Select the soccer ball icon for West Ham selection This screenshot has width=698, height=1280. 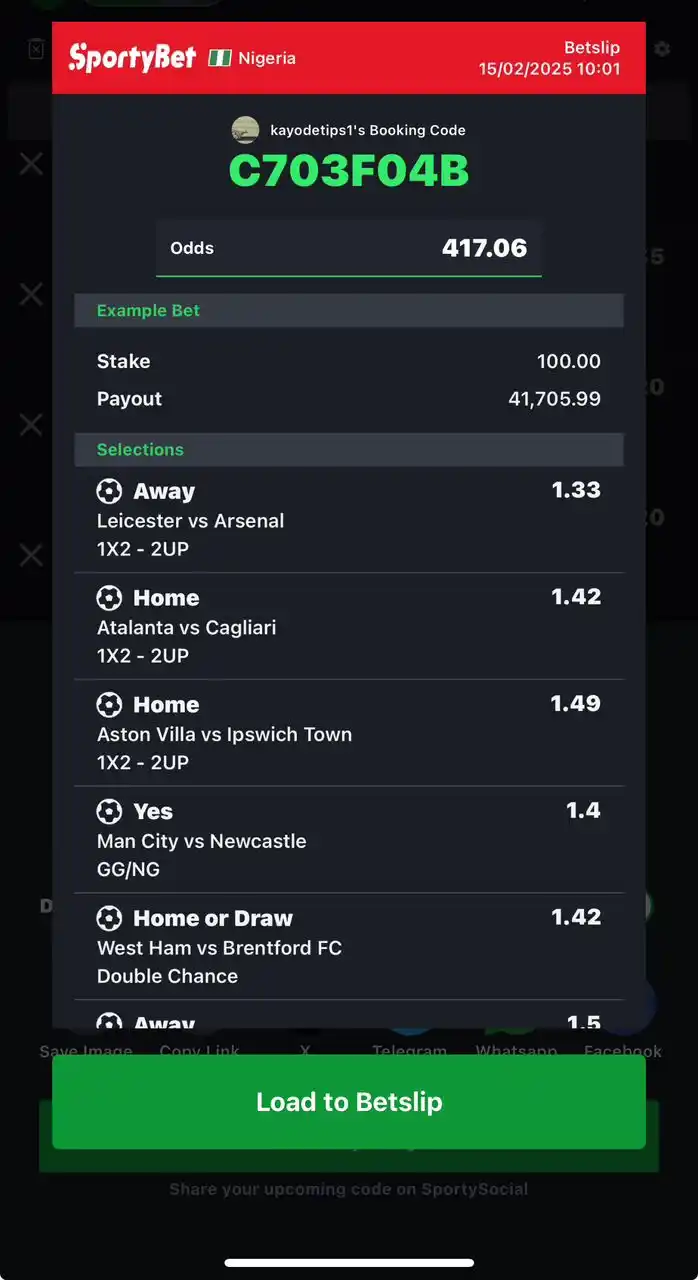pyautogui.click(x=109, y=918)
